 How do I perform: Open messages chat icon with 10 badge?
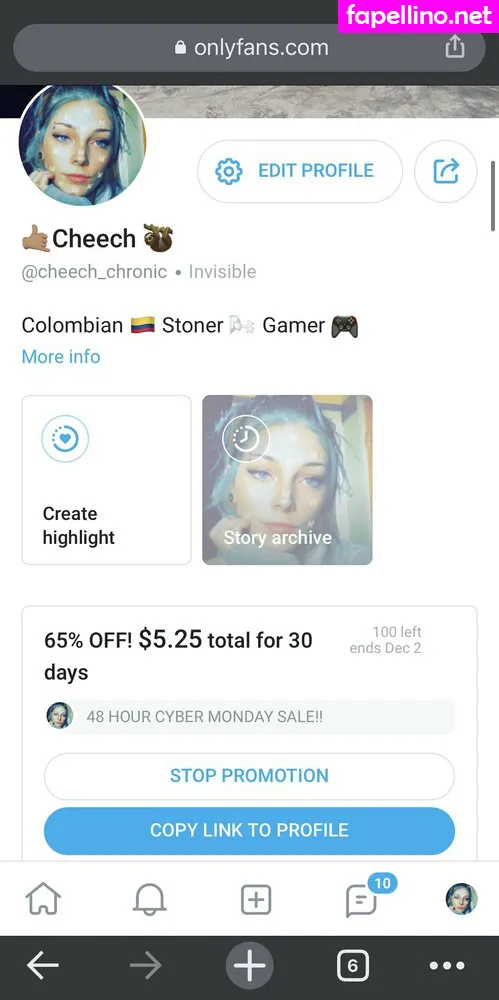pyautogui.click(x=362, y=899)
